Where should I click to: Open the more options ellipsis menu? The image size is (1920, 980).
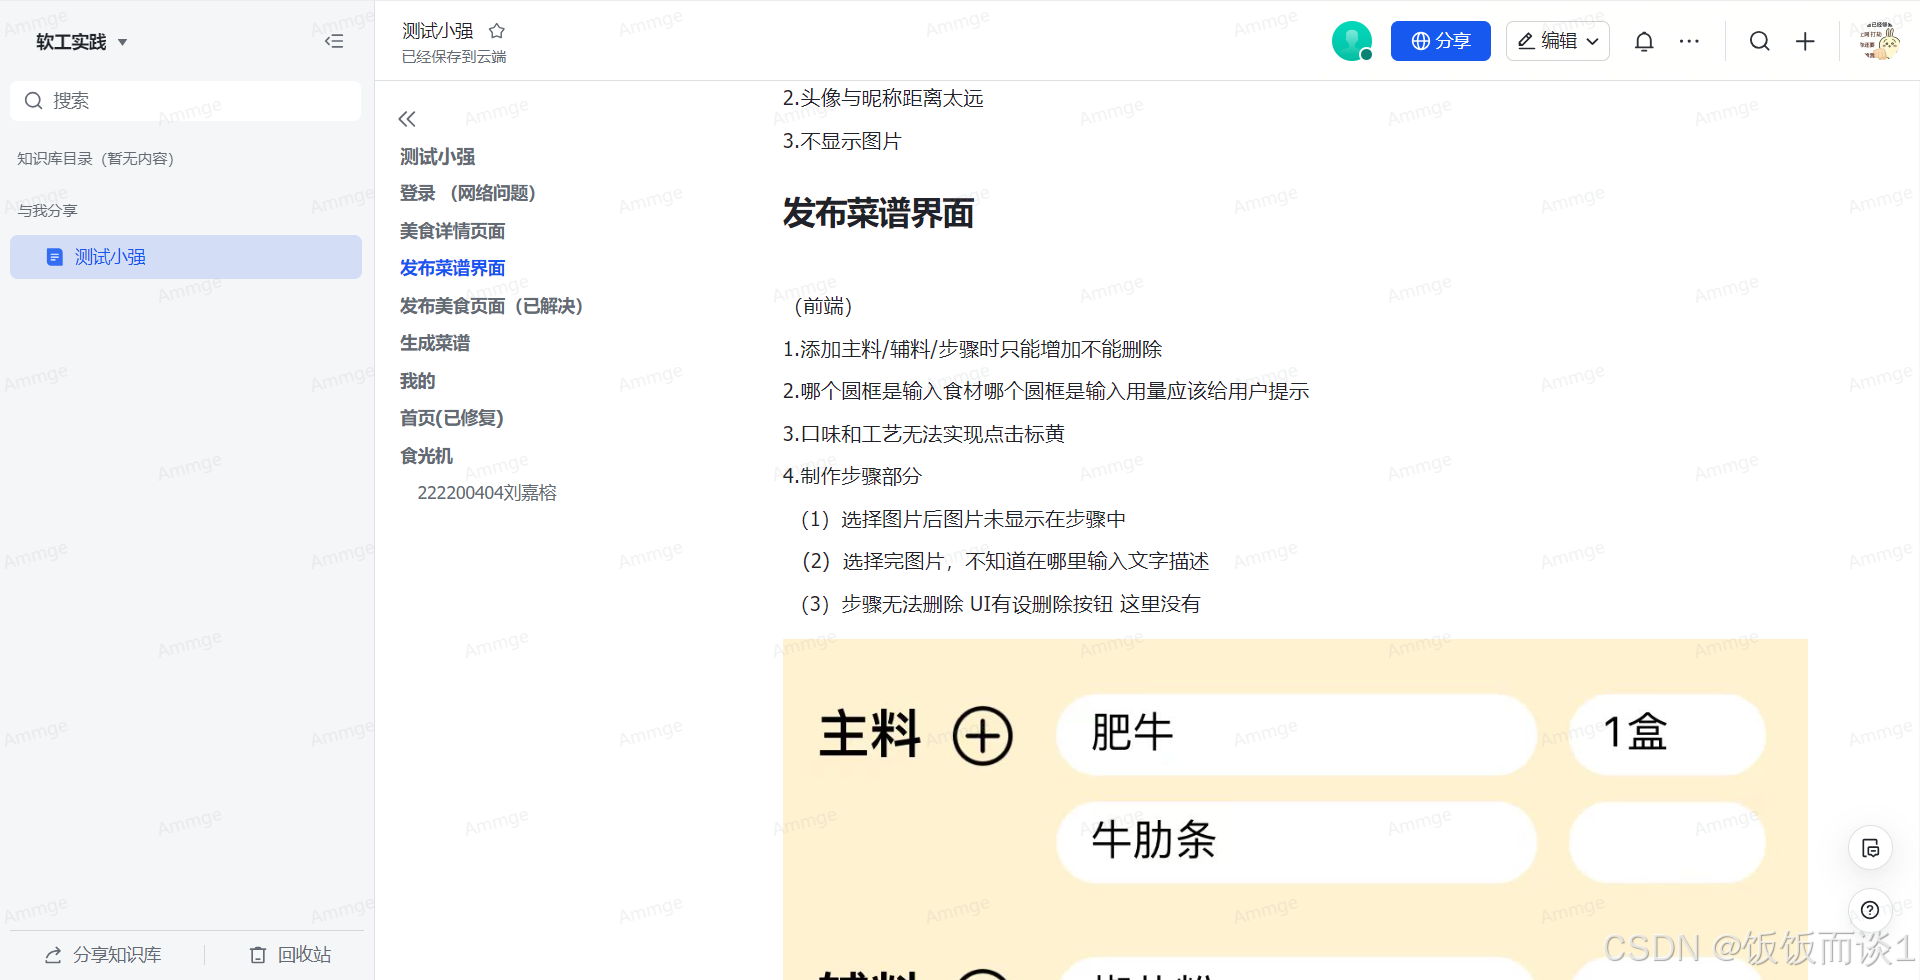(1690, 41)
